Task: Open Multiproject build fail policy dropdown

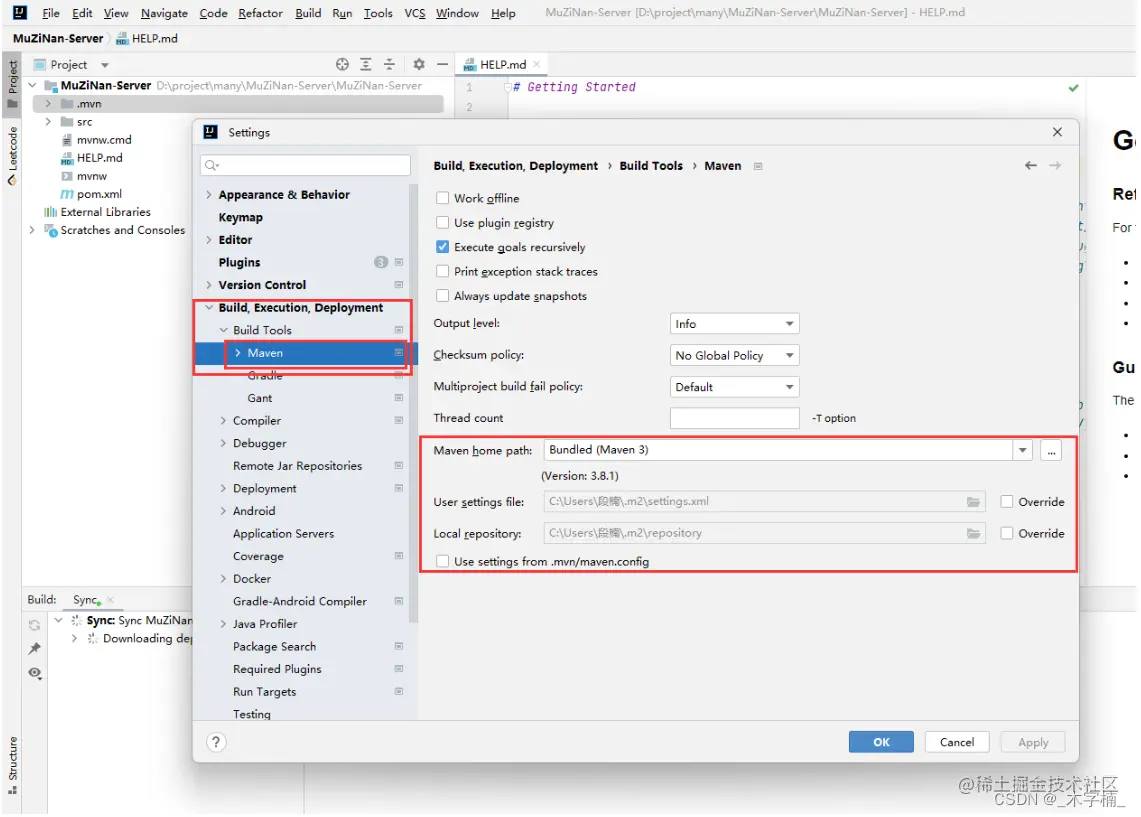Action: 734,387
